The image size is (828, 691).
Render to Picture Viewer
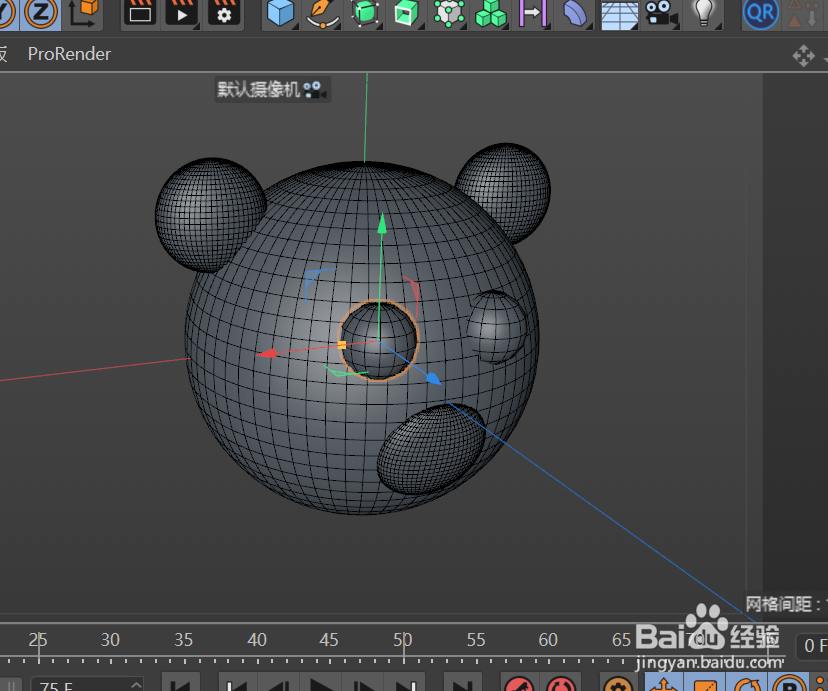182,13
